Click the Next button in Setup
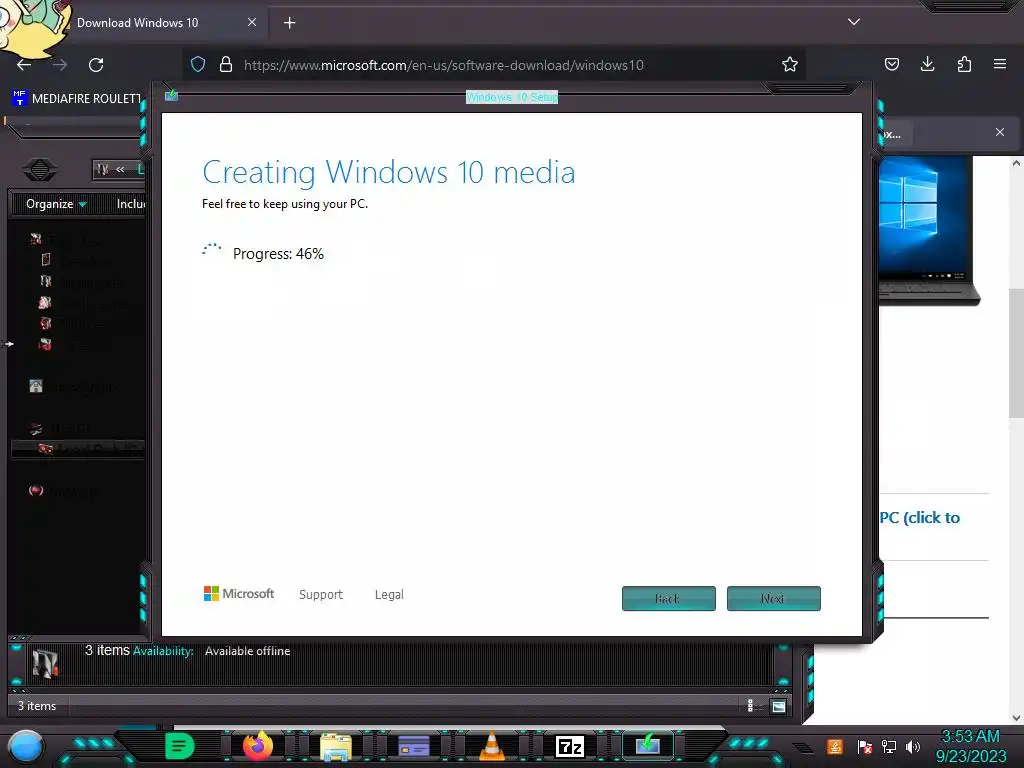The width and height of the screenshot is (1024, 768). [x=773, y=598]
